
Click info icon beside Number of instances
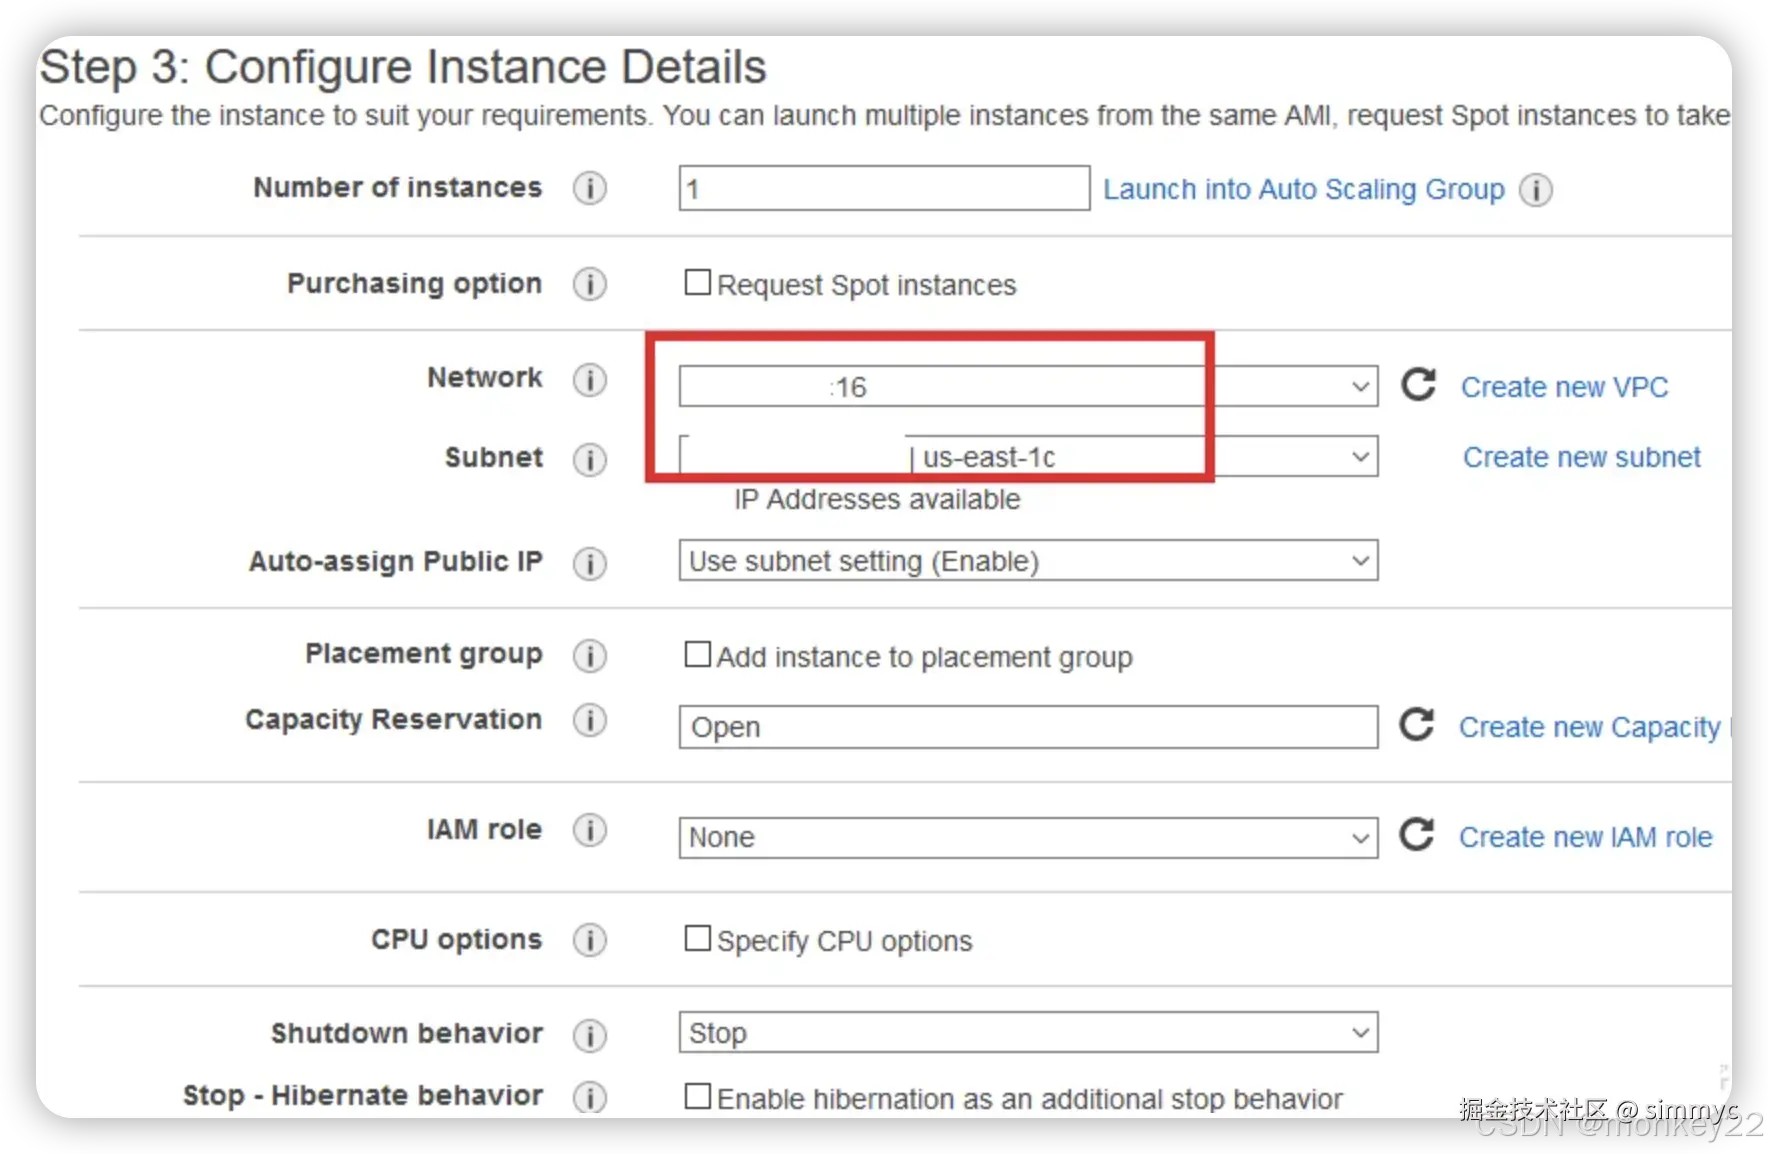tap(590, 188)
